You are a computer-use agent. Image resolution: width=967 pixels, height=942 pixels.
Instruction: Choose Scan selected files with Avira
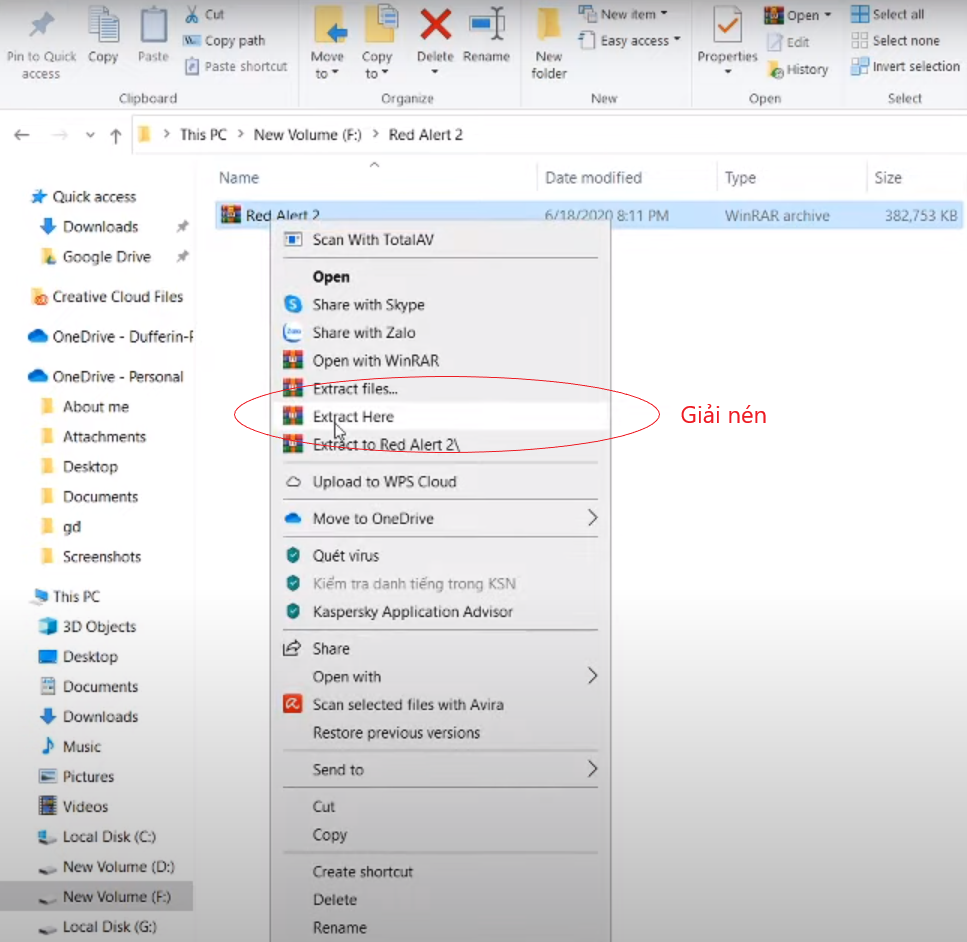440,704
